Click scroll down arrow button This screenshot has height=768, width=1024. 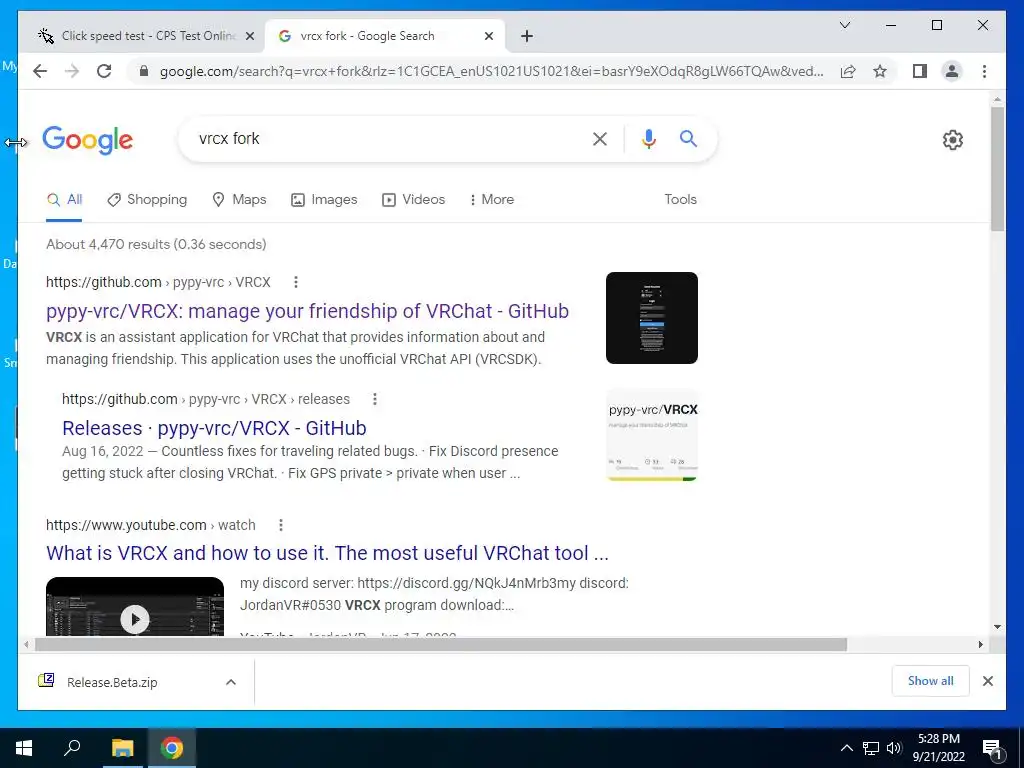pyautogui.click(x=997, y=627)
